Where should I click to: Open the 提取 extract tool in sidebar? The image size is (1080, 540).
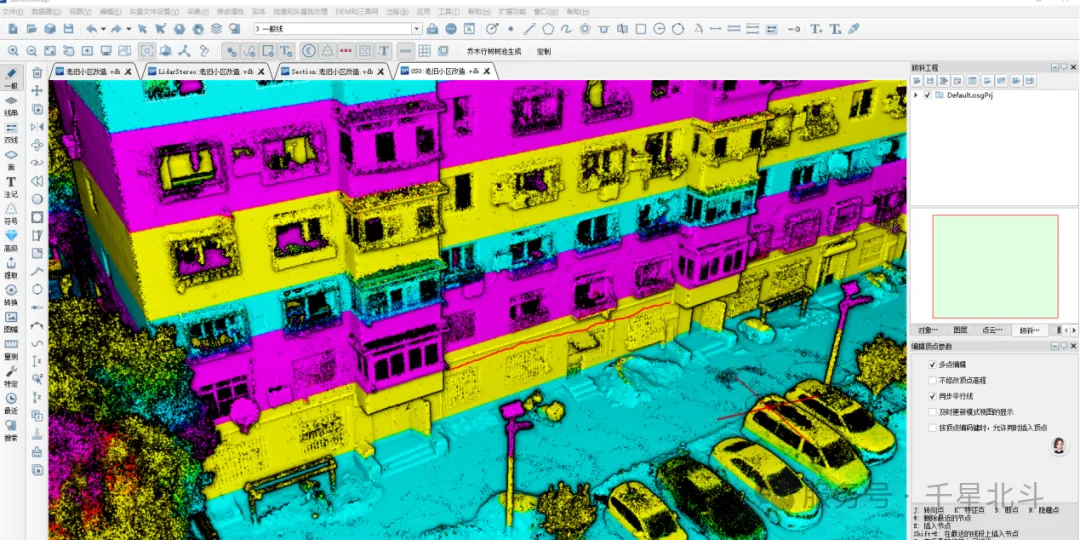coord(11,267)
